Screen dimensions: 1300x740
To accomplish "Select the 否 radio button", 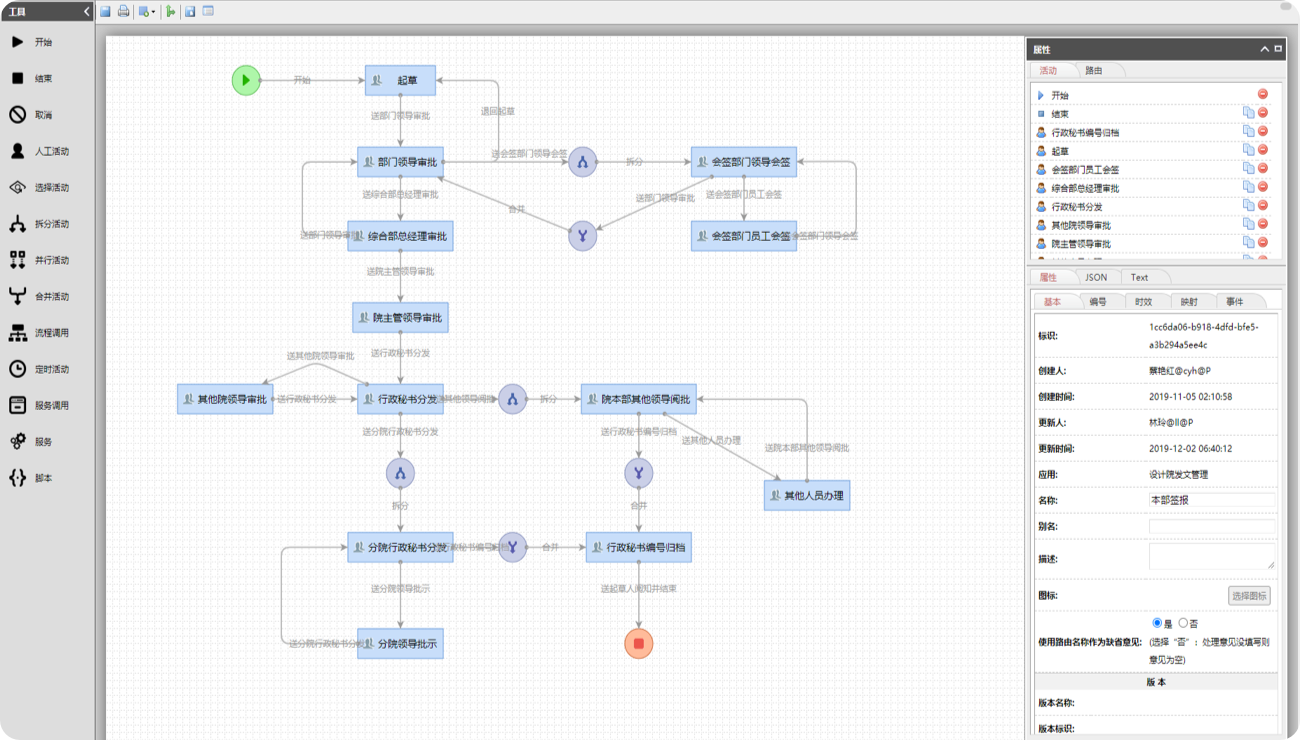I will pos(1183,623).
